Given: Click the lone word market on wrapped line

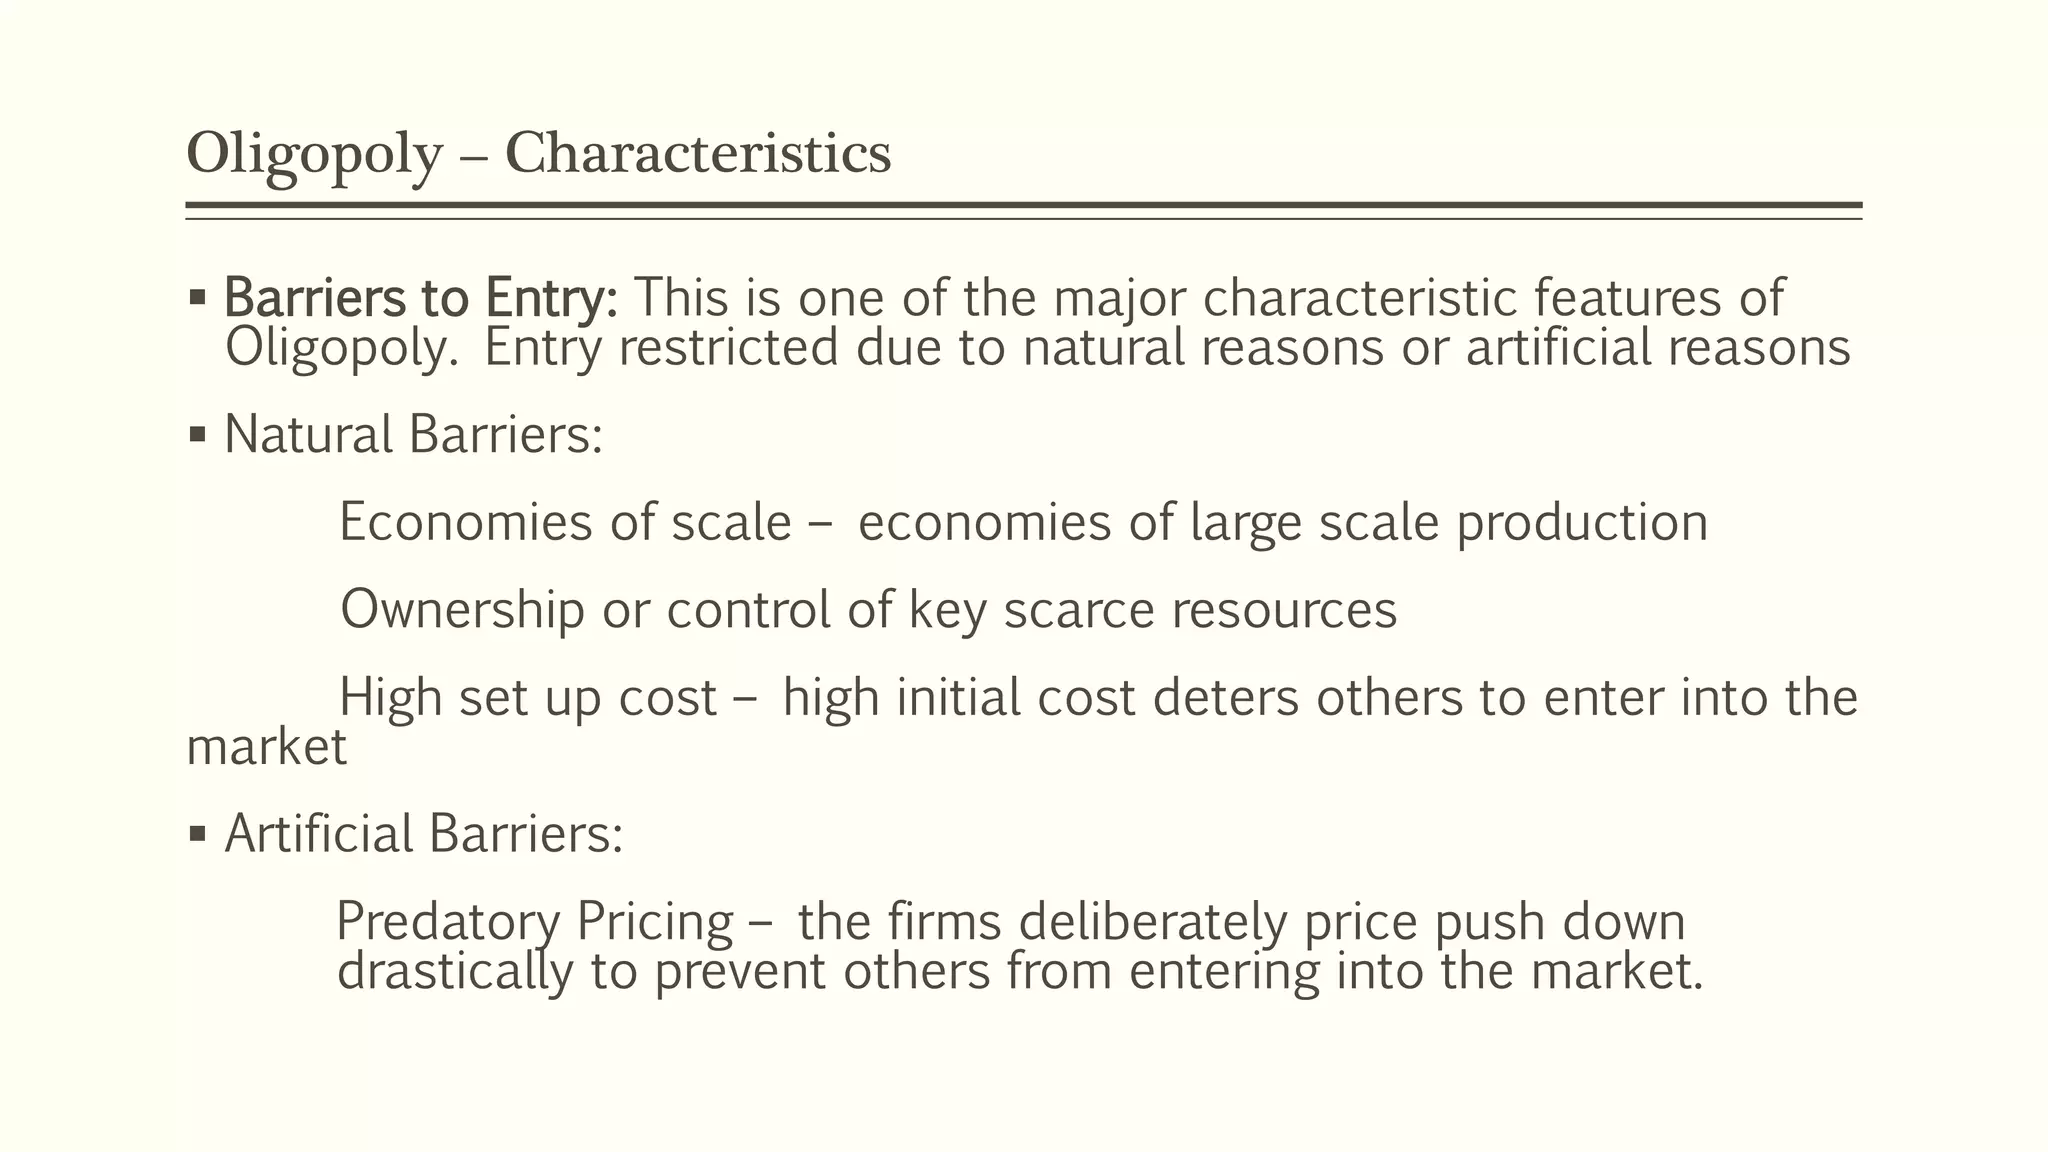Looking at the screenshot, I should [x=267, y=747].
